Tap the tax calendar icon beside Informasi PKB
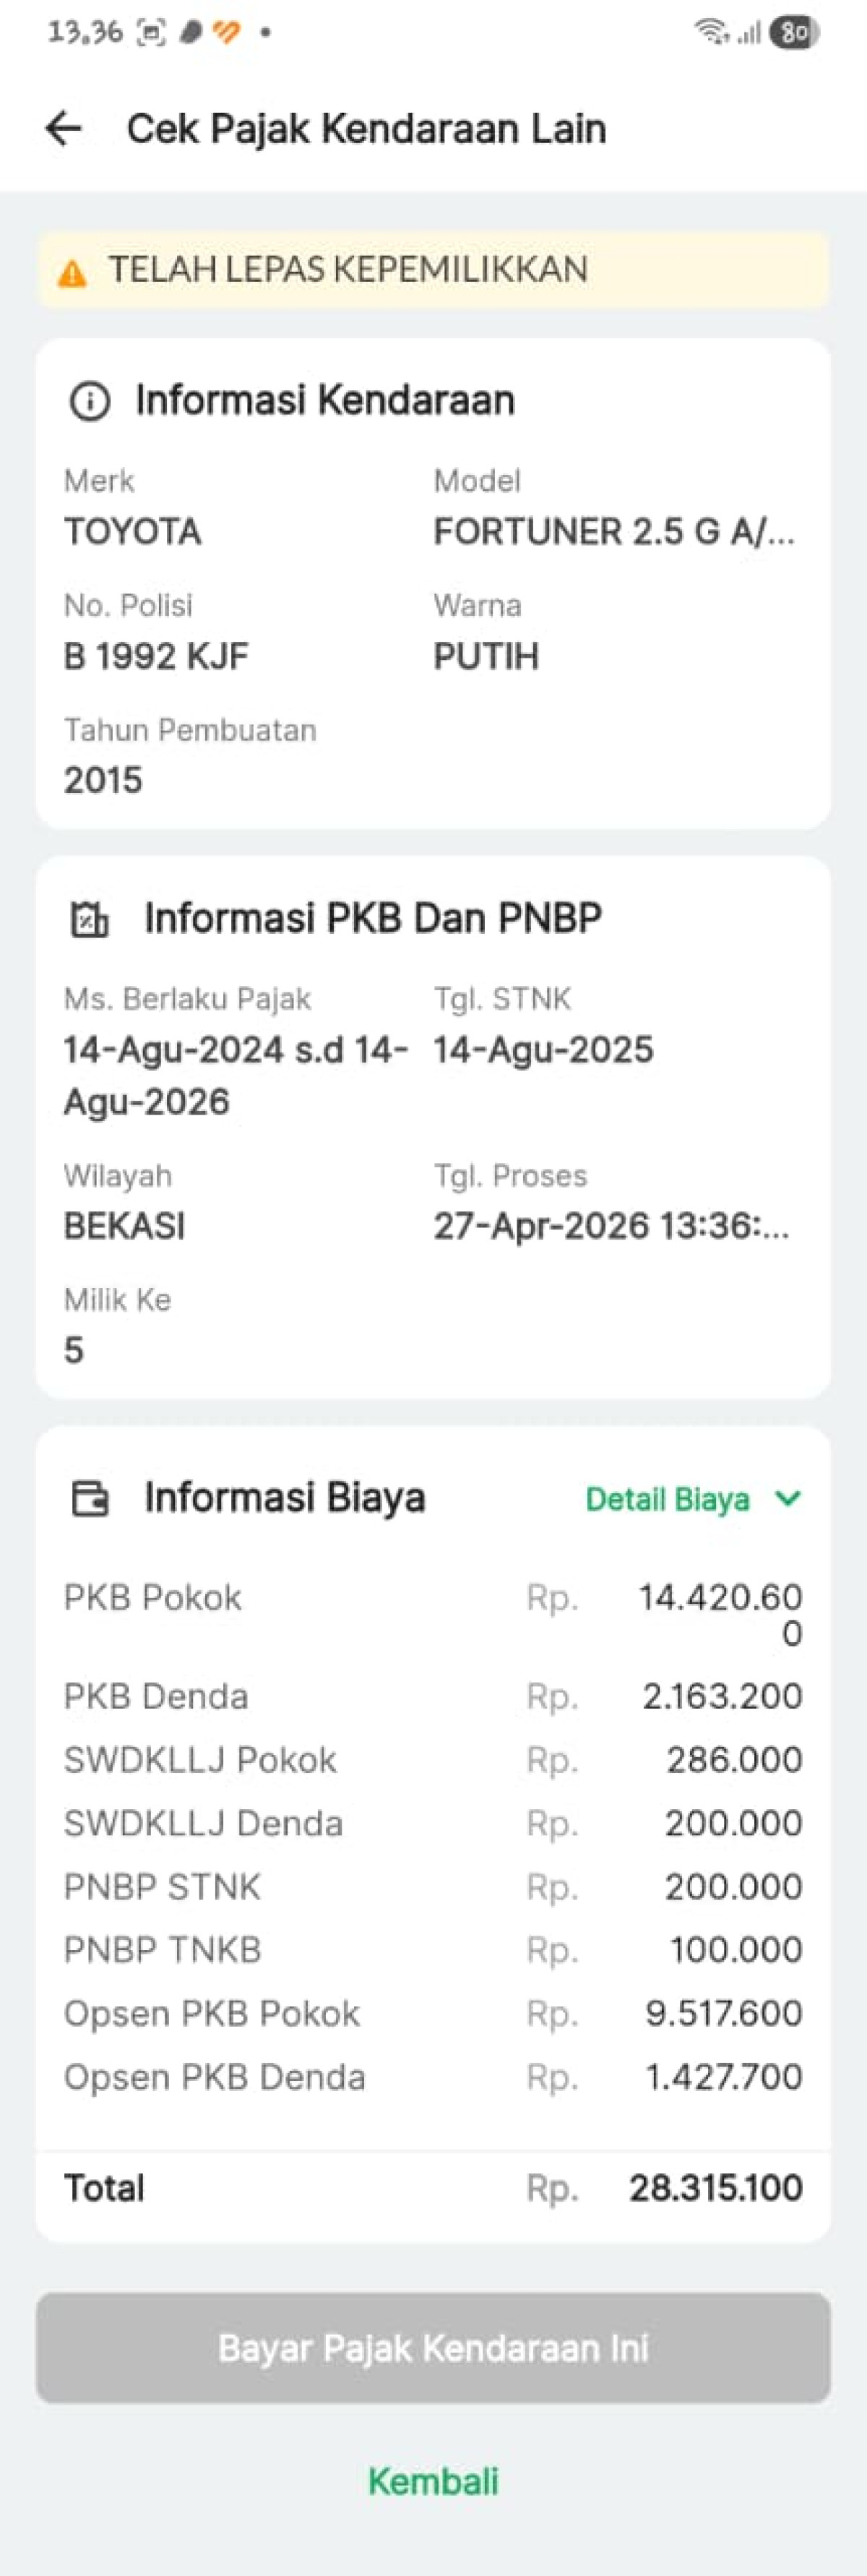The image size is (867, 2576). pyautogui.click(x=90, y=918)
